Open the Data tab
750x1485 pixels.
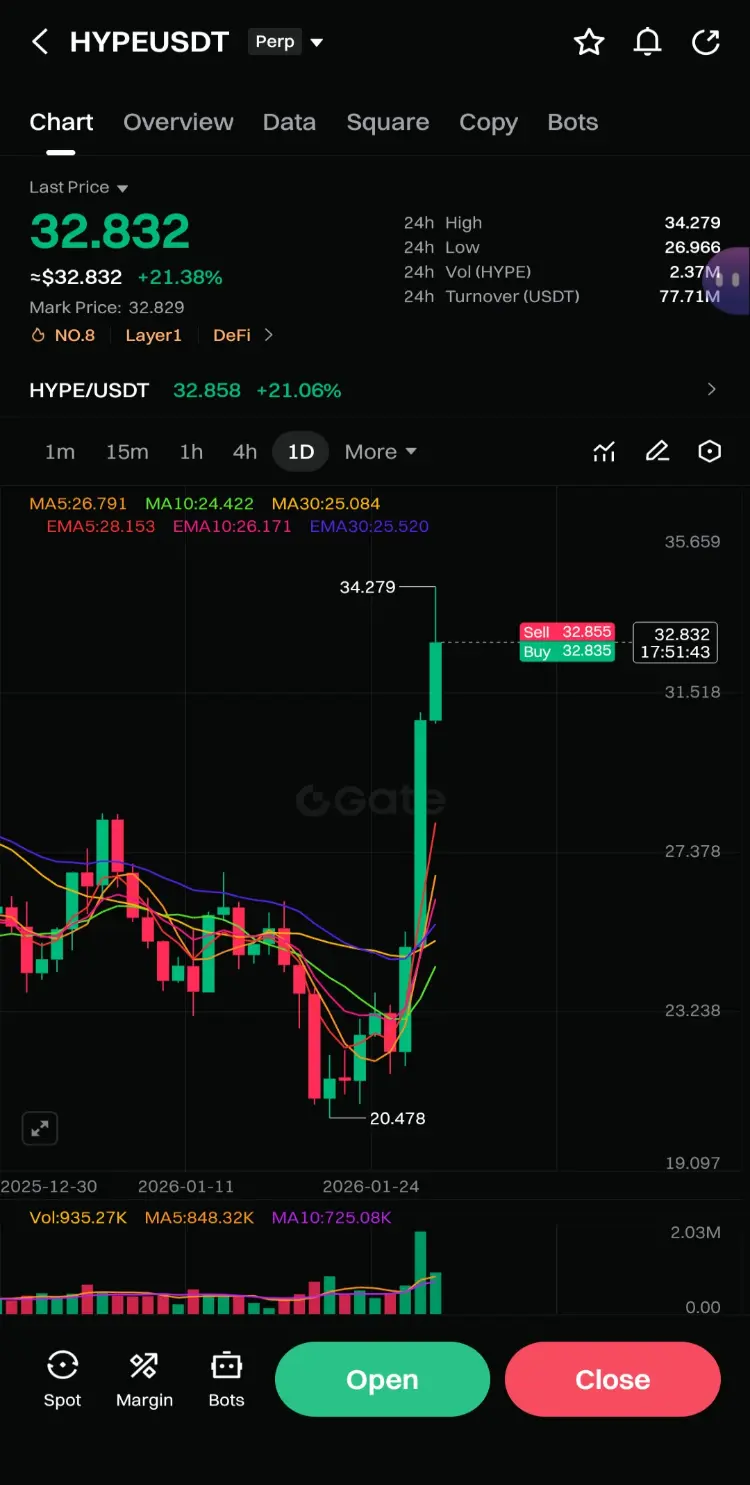[289, 122]
